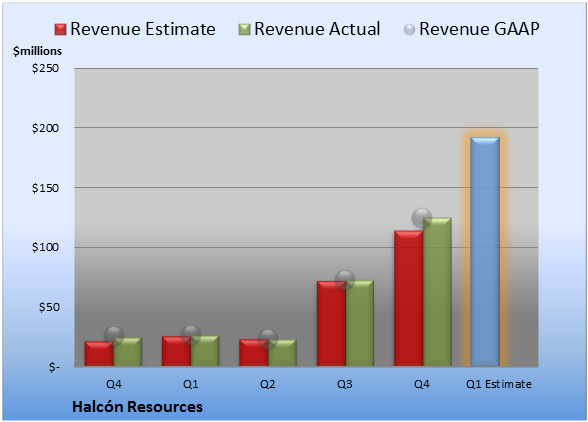
Task: Click the '$millions' axis unit label
Action: click(37, 51)
